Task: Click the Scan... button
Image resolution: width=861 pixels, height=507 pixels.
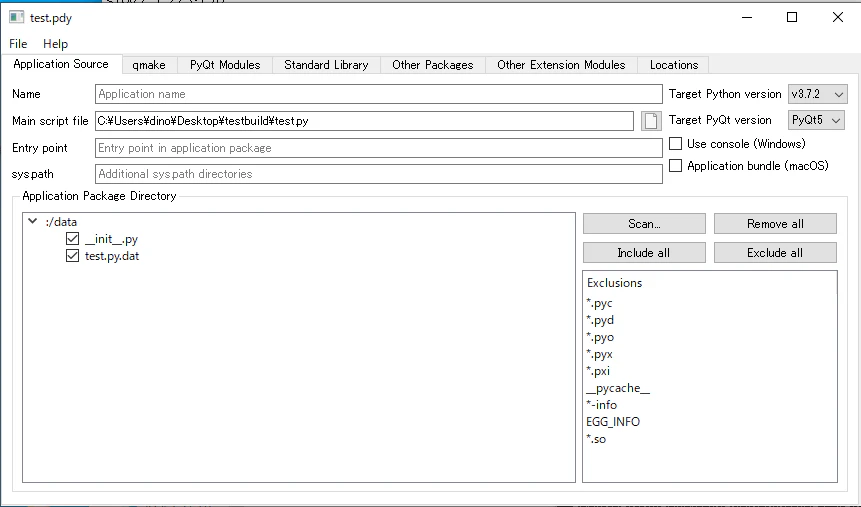Action: (x=644, y=224)
